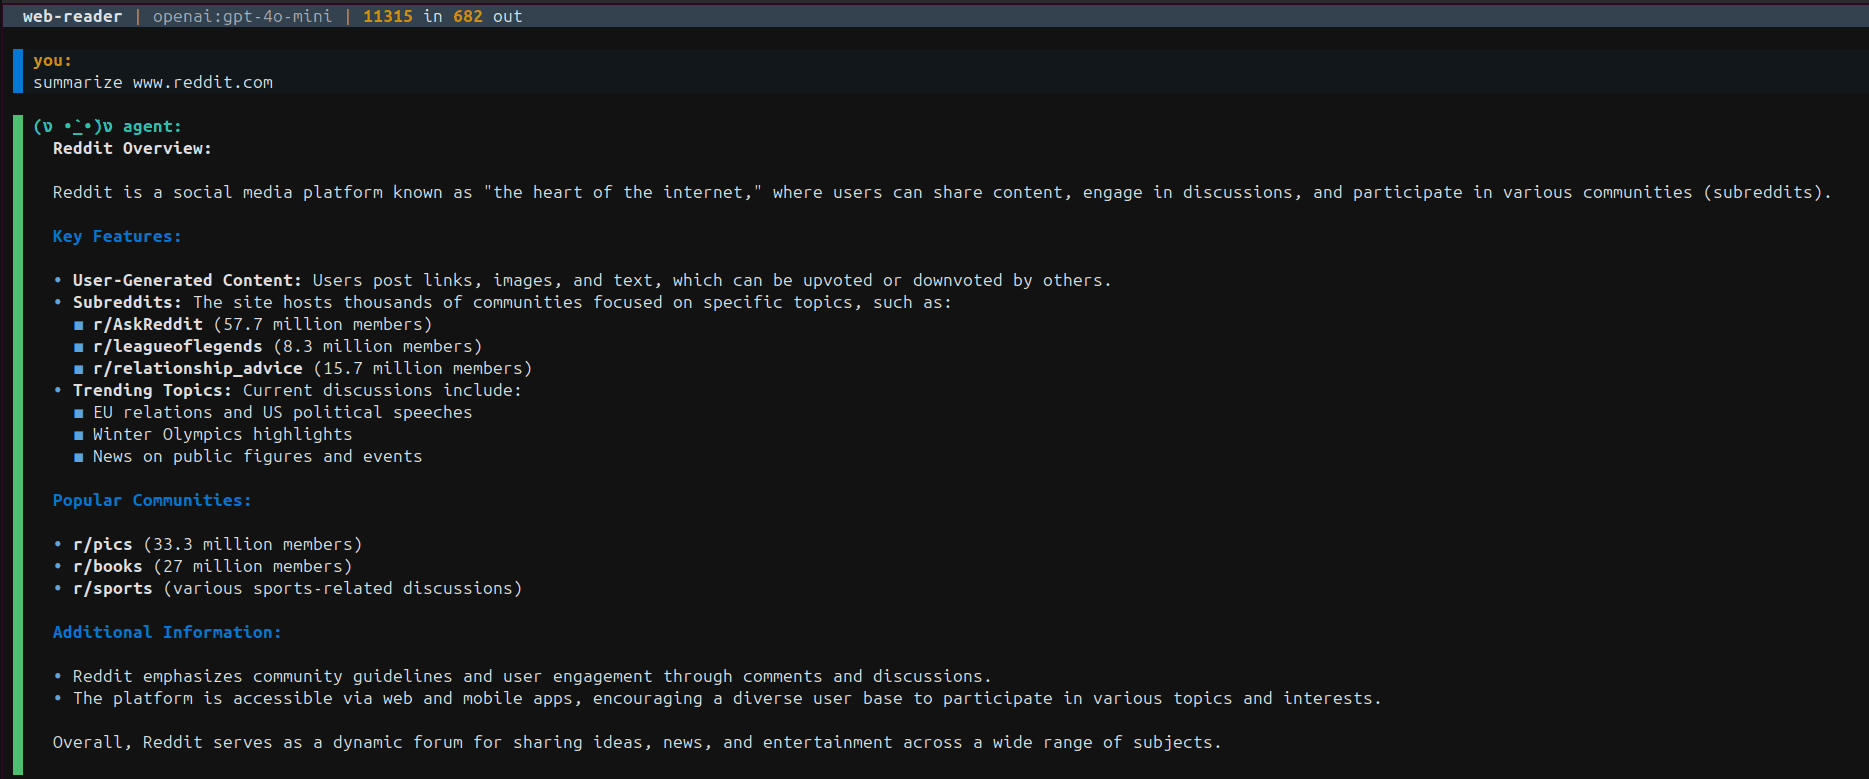Image resolution: width=1869 pixels, height=779 pixels.
Task: Select the web-reader title in the header
Action: (72, 17)
